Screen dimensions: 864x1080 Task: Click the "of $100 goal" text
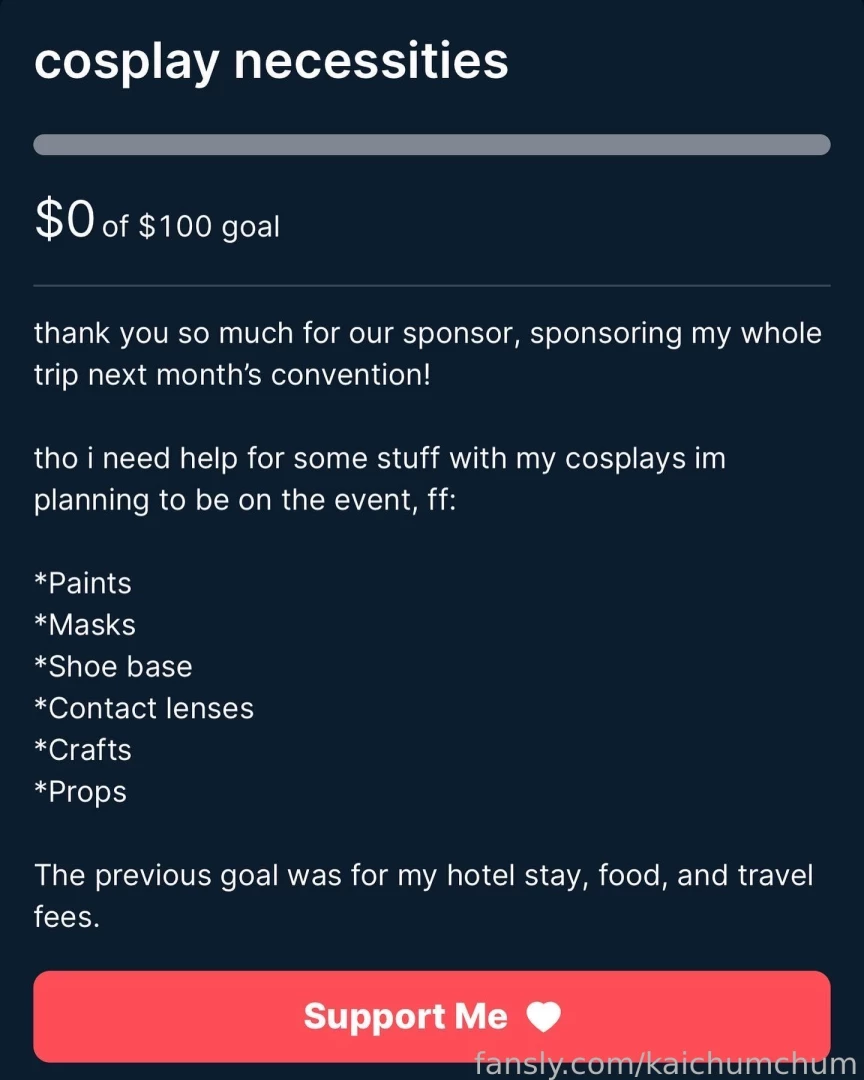[191, 227]
